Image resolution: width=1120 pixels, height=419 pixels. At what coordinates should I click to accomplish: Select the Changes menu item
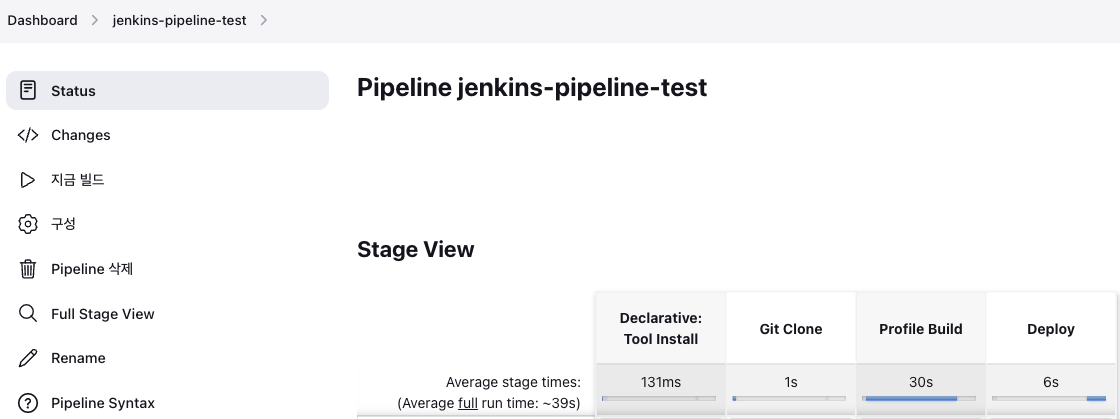(81, 135)
